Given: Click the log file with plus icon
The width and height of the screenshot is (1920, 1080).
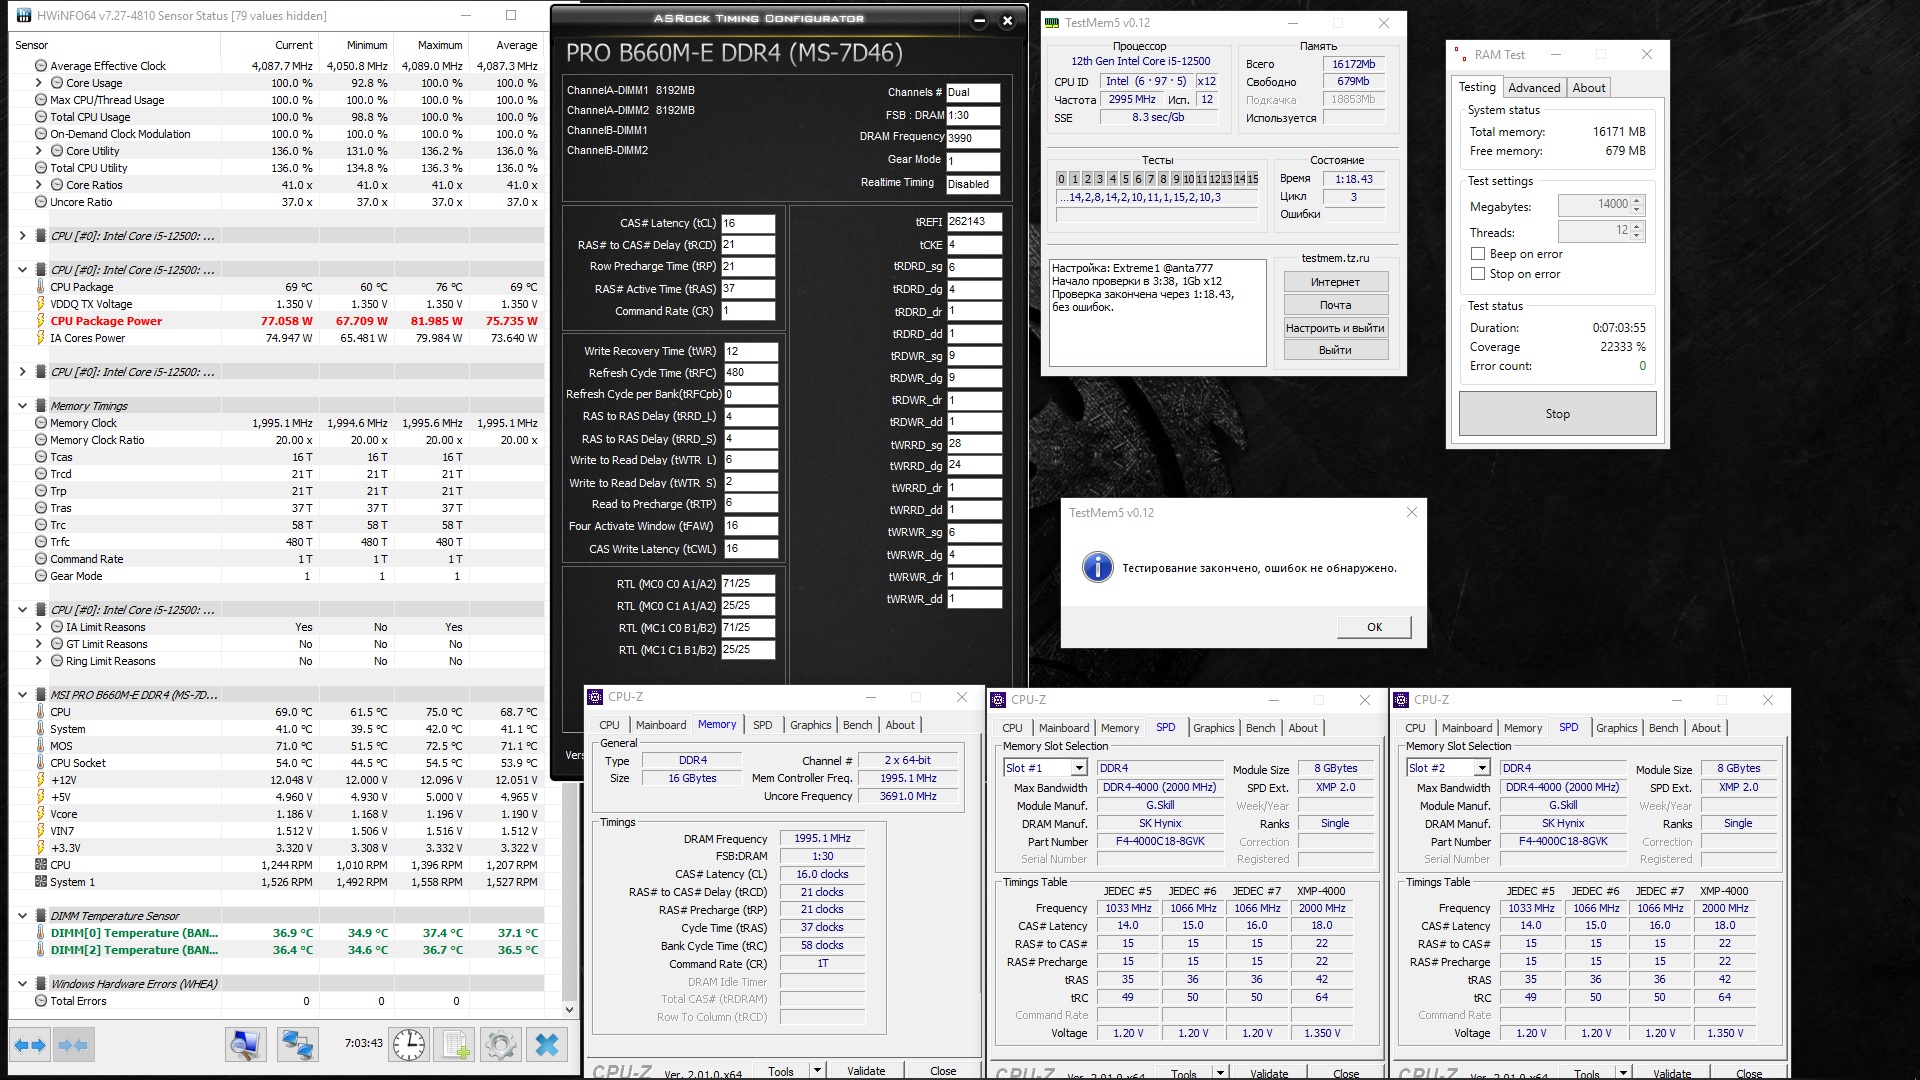Looking at the screenshot, I should click(x=456, y=1045).
